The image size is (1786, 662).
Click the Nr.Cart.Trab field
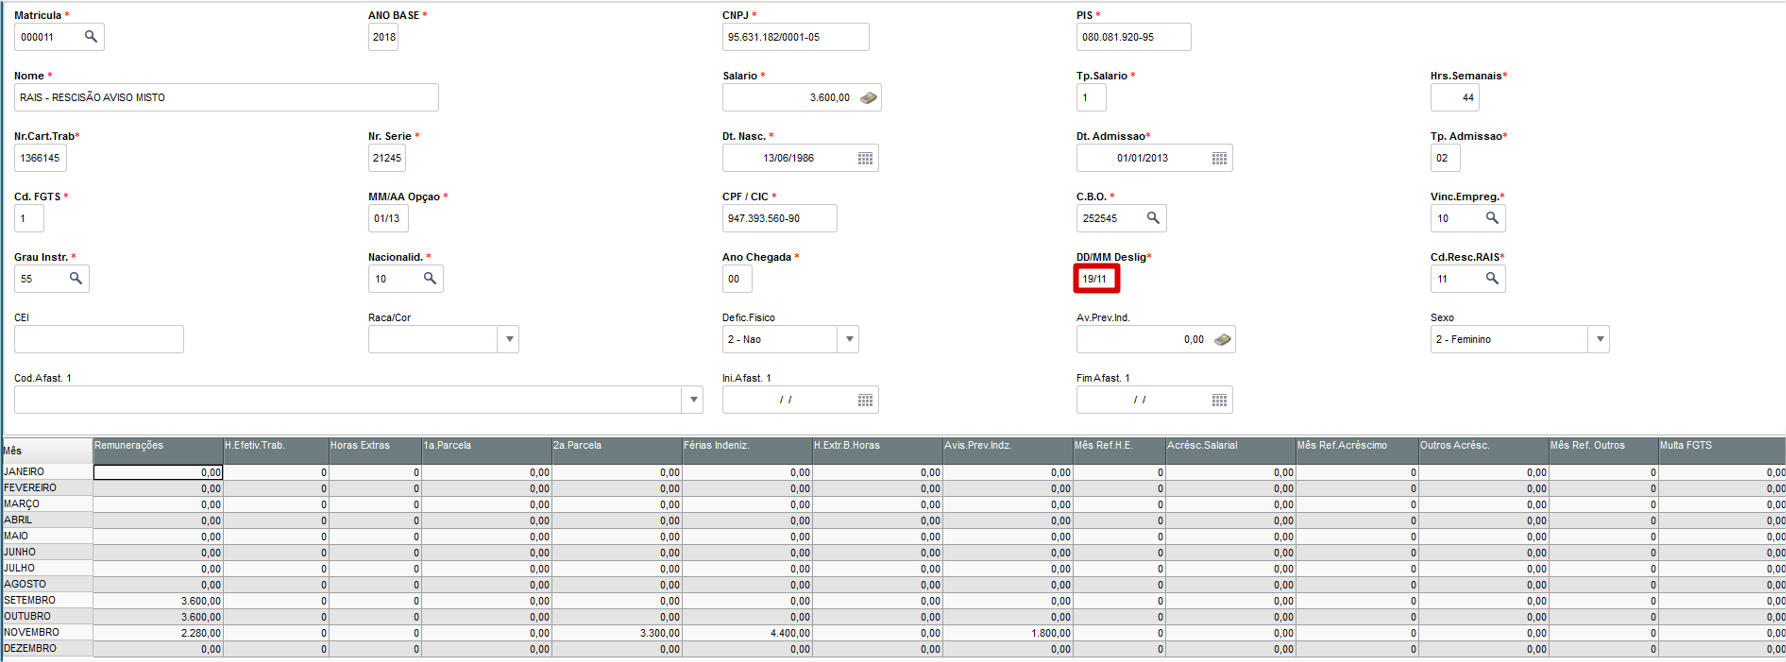point(40,158)
